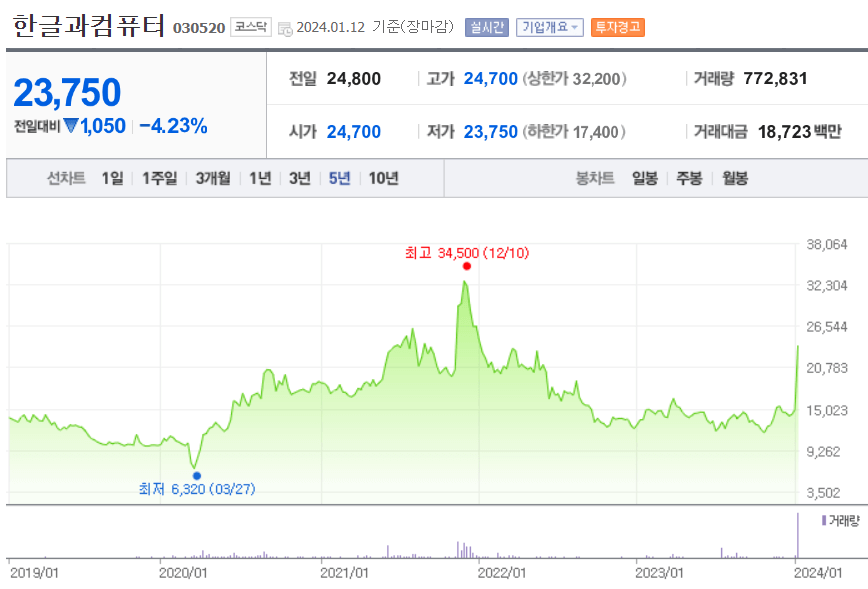This screenshot has height=589, width=868.
Task: Switch to the 일봉 candle chart
Action: (x=645, y=178)
